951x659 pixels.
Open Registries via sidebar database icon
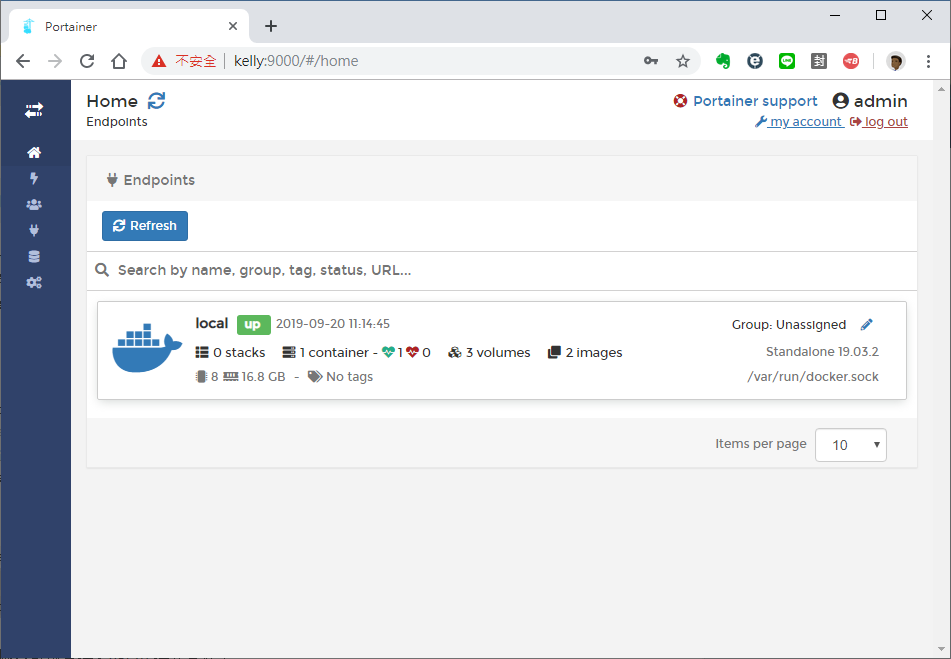click(34, 256)
